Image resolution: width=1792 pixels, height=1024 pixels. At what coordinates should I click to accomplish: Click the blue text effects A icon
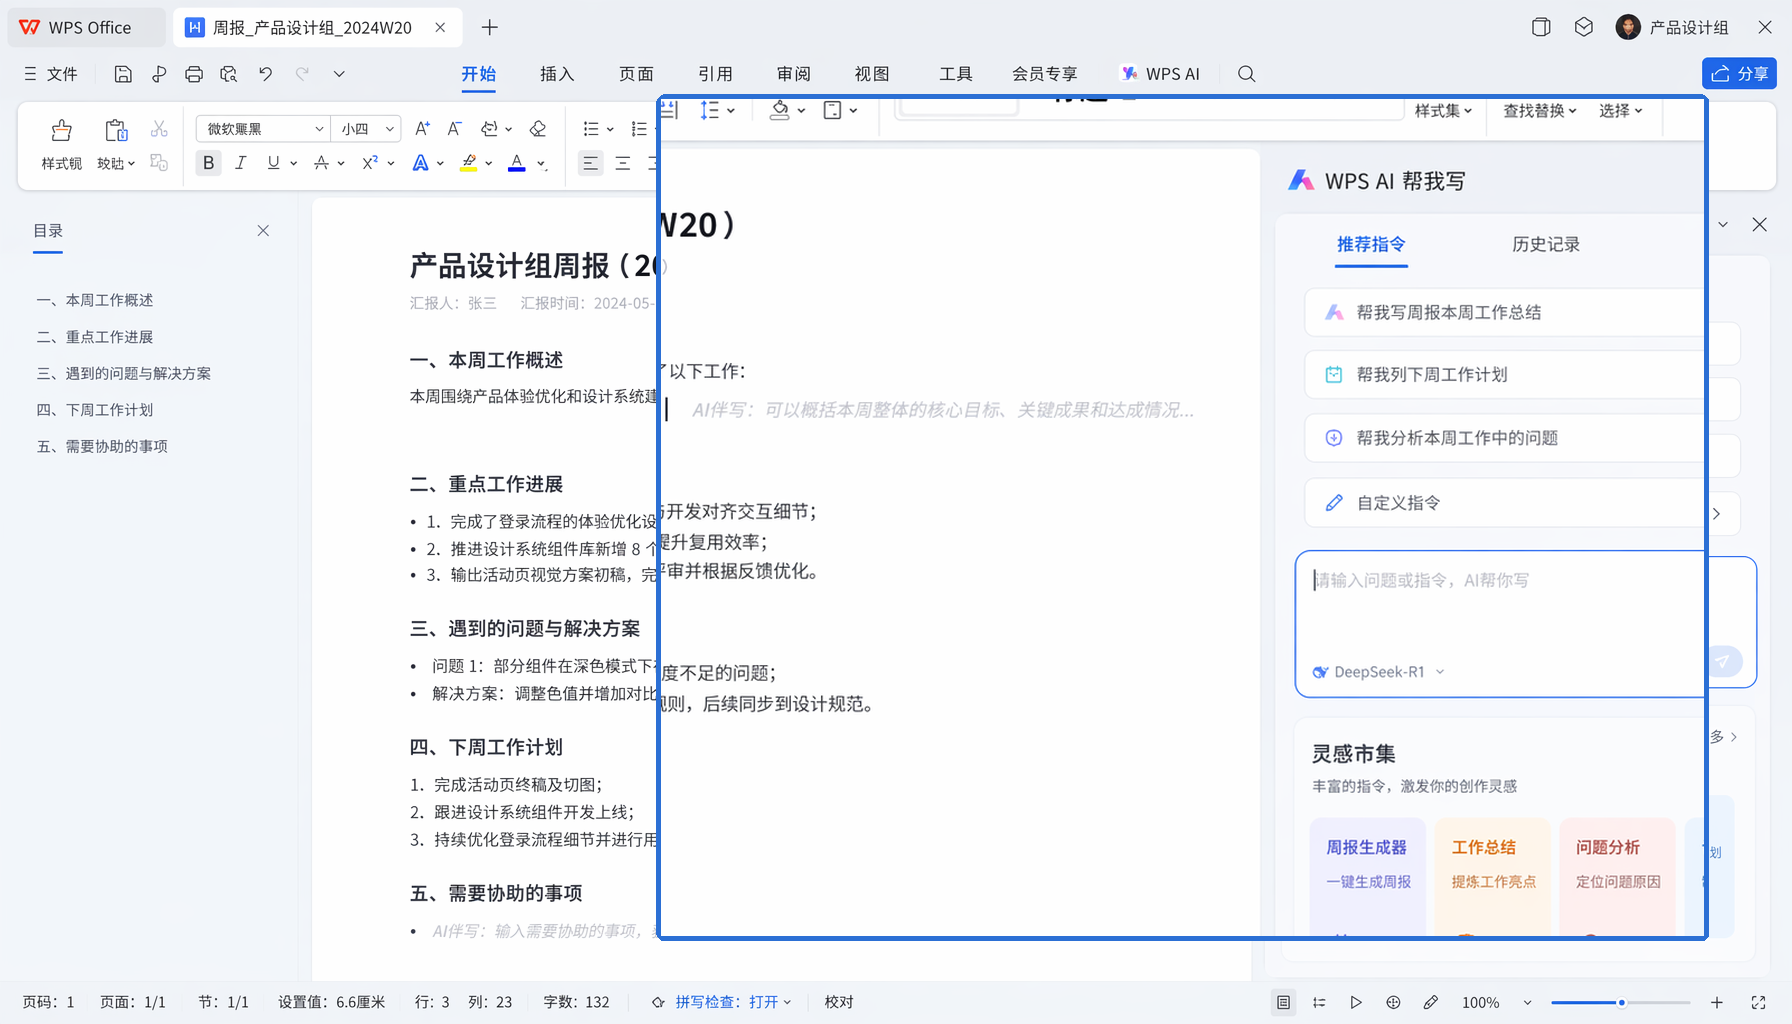[x=420, y=163]
